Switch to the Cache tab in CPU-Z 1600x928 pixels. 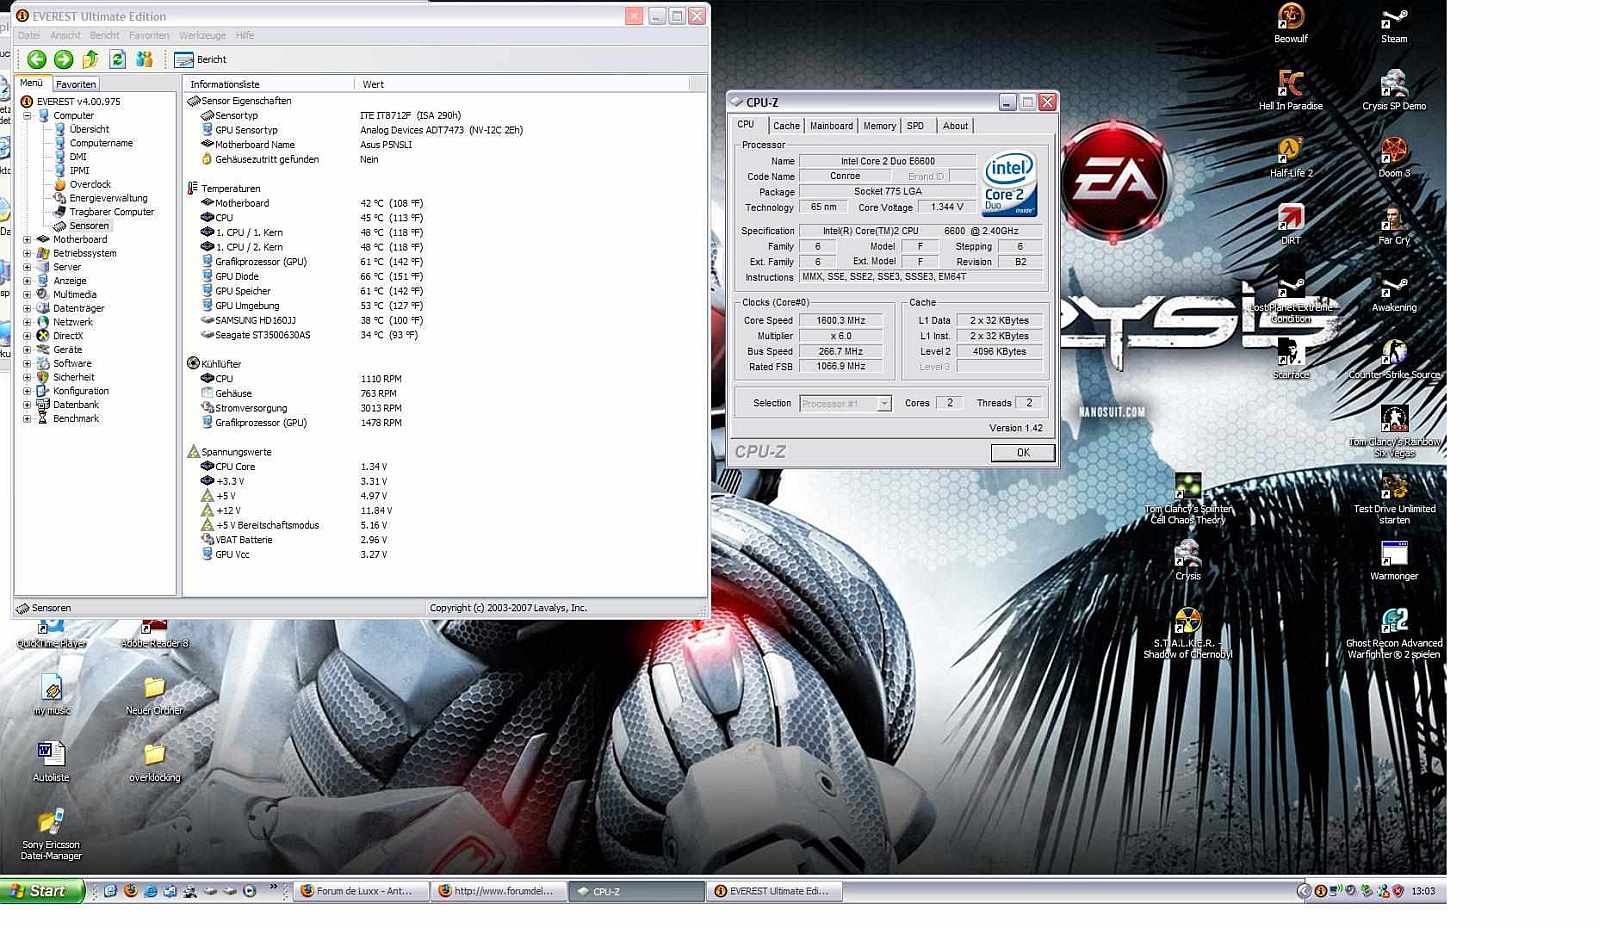[x=786, y=126]
